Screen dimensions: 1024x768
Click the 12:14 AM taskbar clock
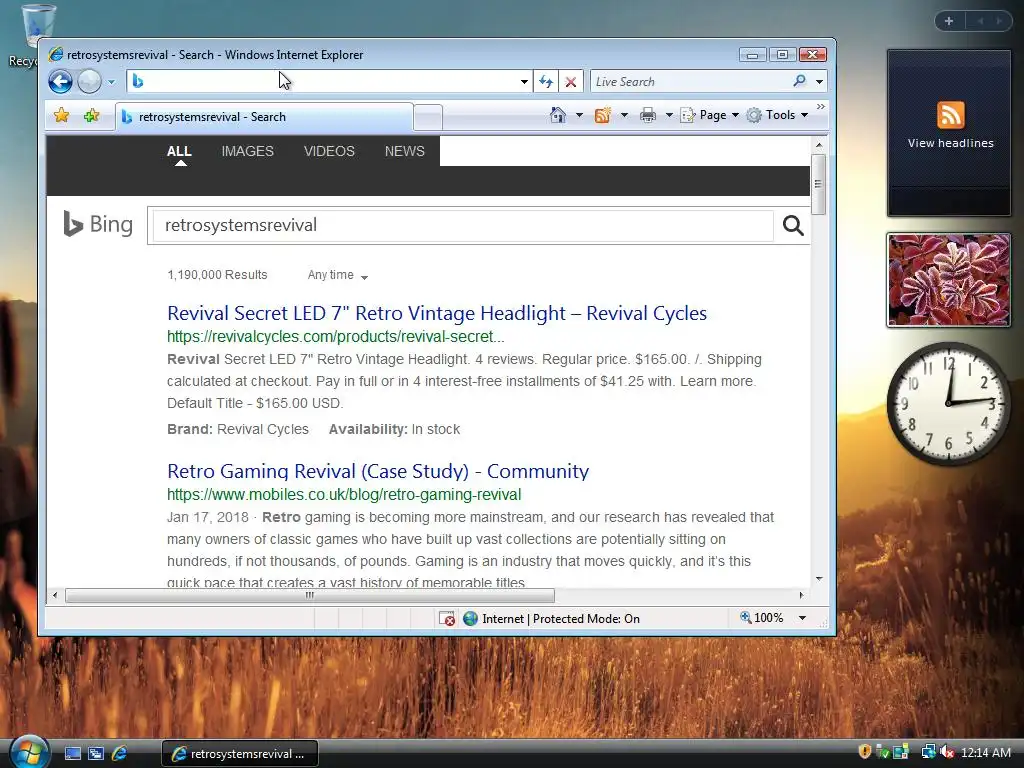[986, 753]
